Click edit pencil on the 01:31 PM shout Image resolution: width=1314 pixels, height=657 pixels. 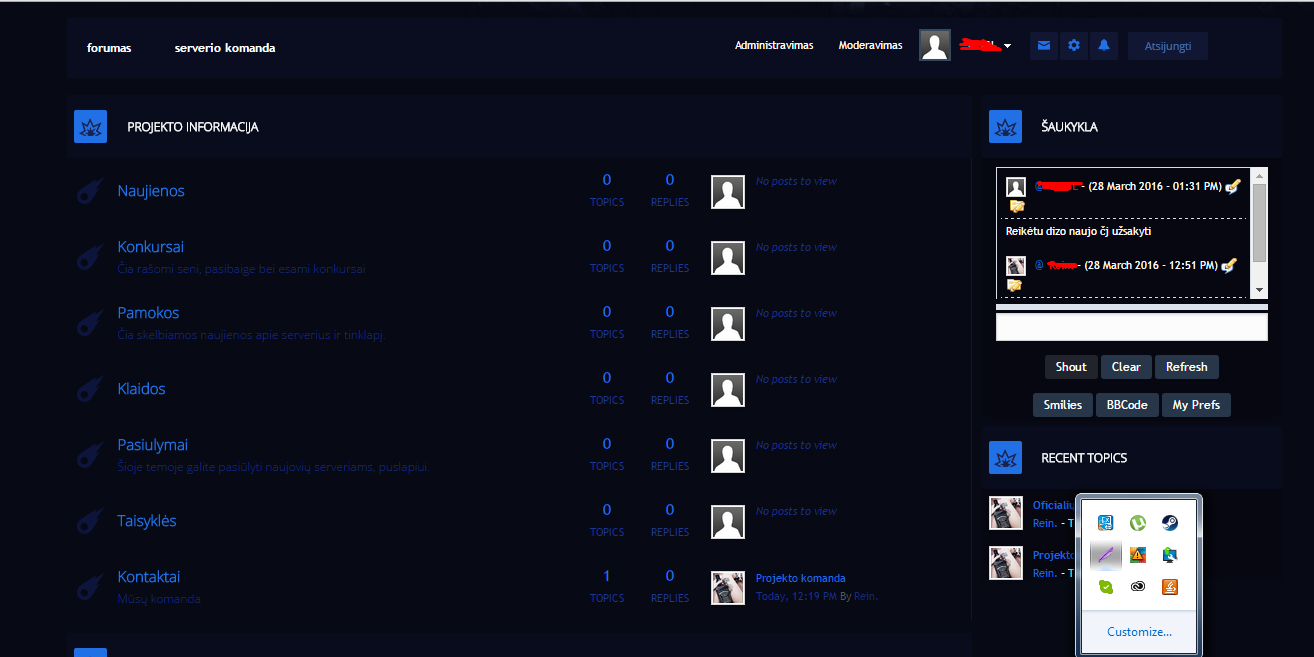coord(1232,185)
